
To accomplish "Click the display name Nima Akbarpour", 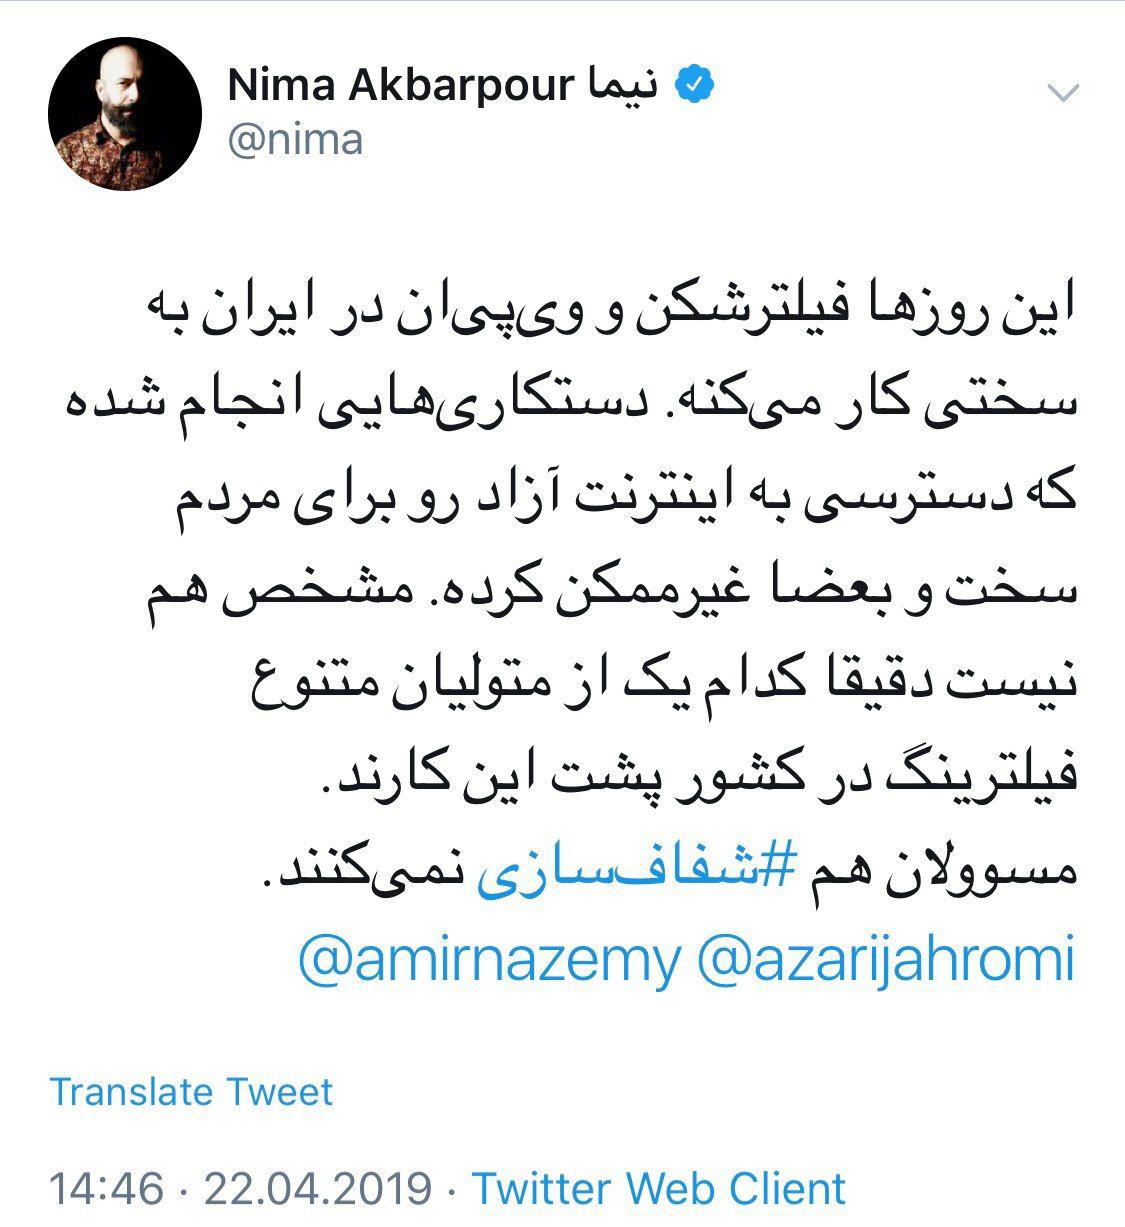I will (402, 86).
